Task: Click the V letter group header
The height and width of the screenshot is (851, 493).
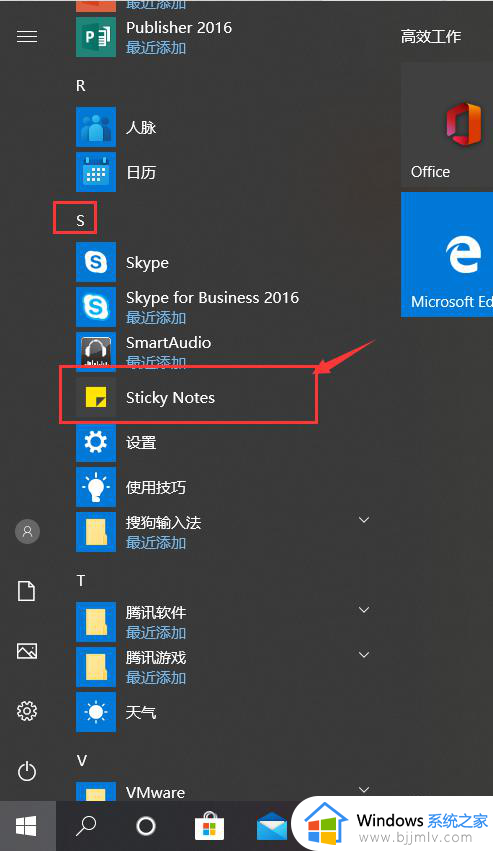Action: (81, 760)
